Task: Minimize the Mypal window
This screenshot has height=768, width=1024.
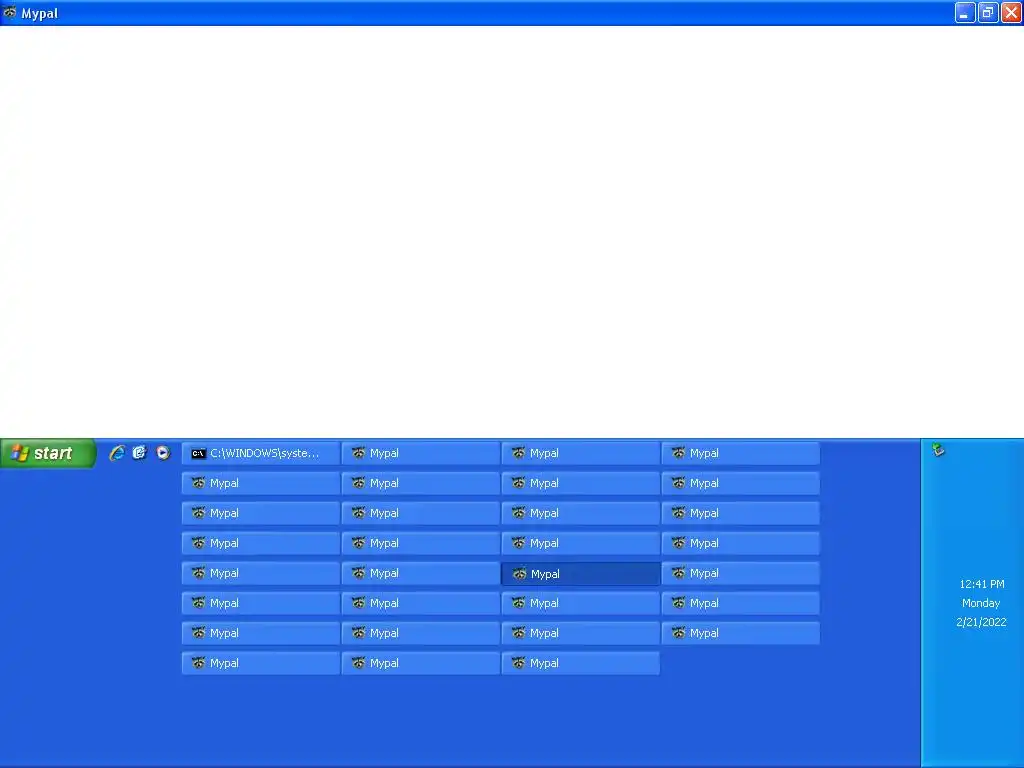Action: point(965,12)
